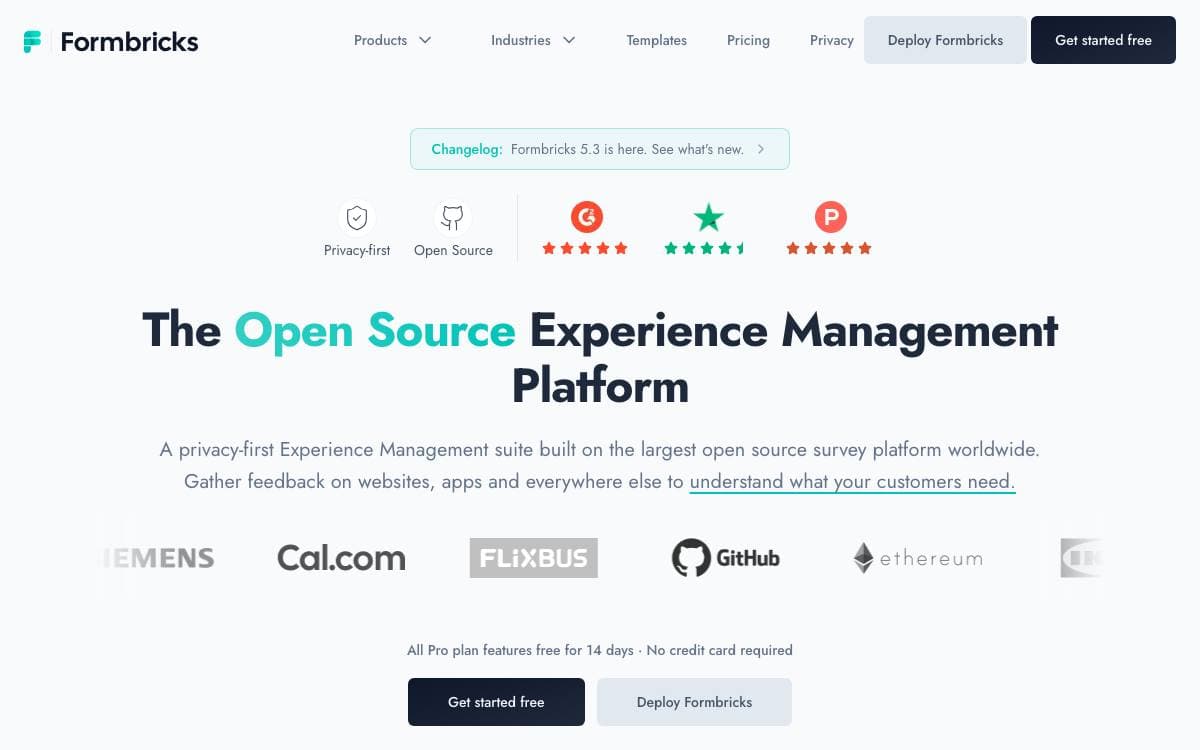Open the Product Hunt rating badge
The image size is (1200, 750).
tap(830, 216)
